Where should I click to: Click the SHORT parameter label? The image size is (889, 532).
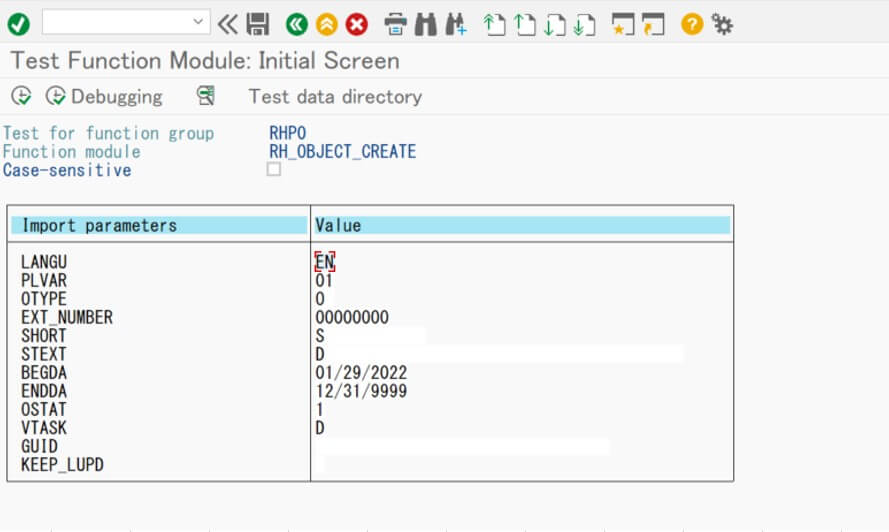tap(44, 336)
